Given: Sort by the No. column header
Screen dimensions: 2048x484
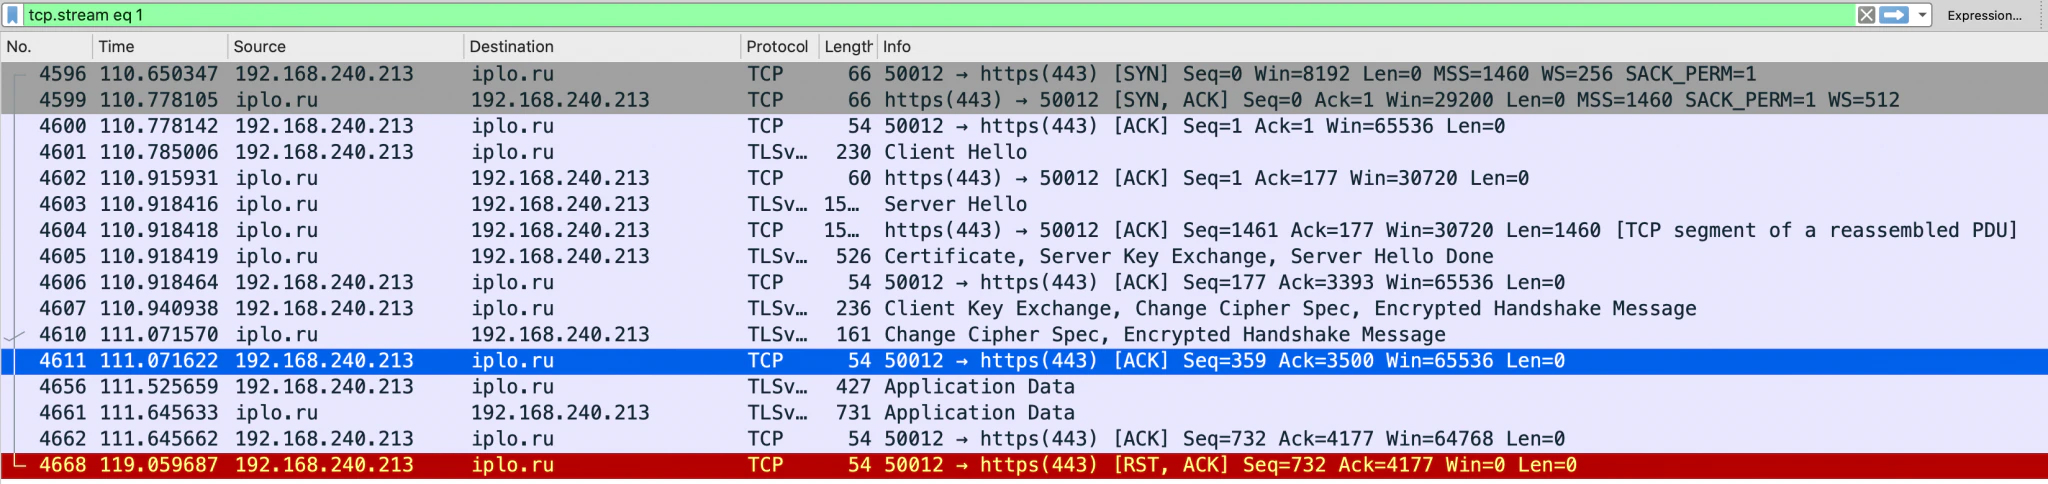Looking at the screenshot, I should tap(47, 47).
